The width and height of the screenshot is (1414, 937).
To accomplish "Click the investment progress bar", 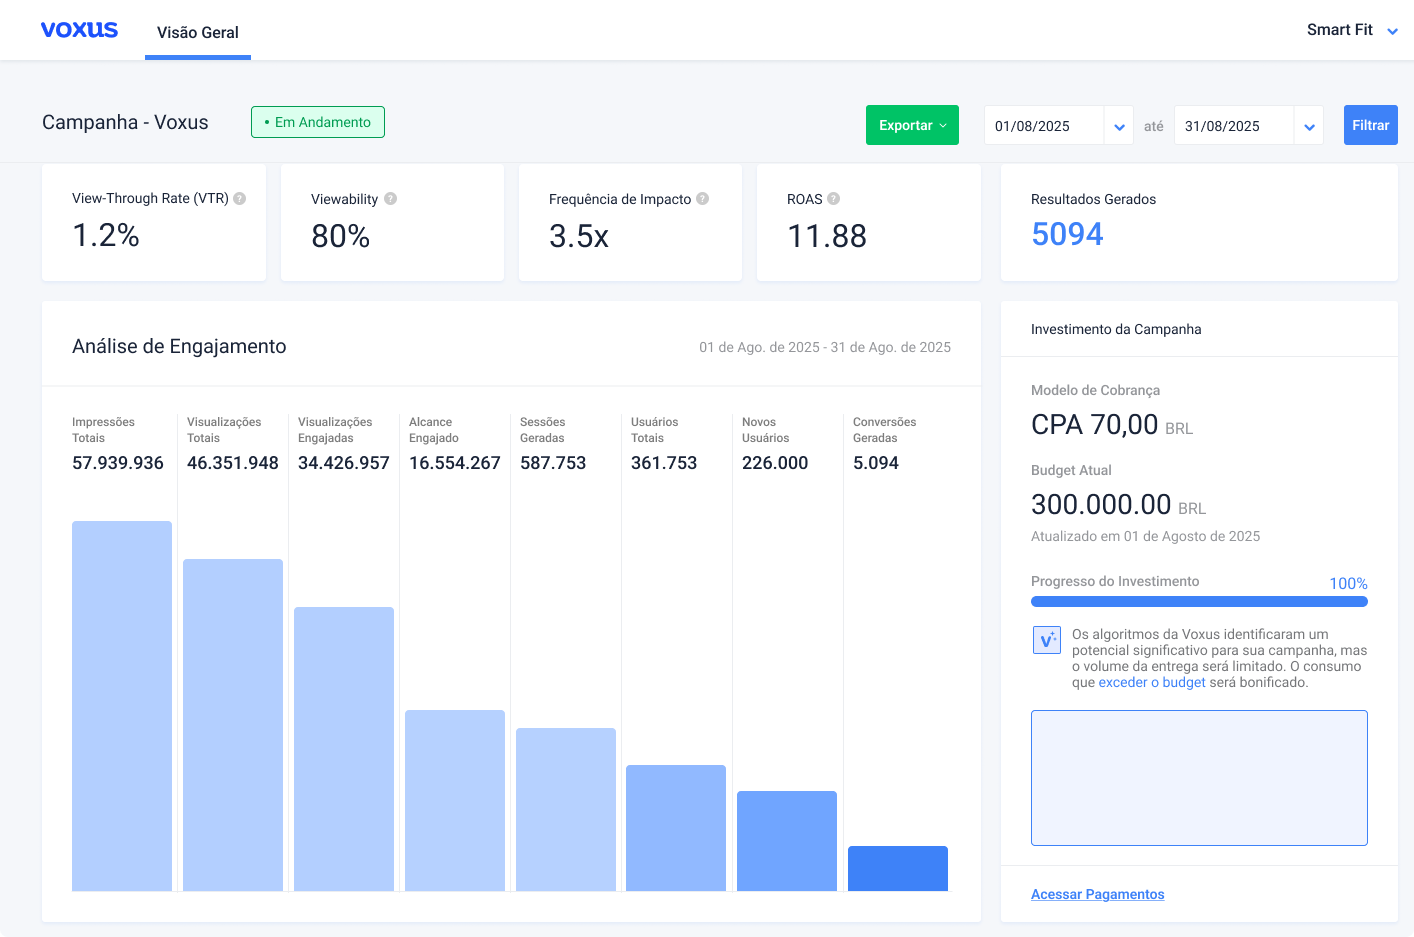I will [x=1199, y=602].
